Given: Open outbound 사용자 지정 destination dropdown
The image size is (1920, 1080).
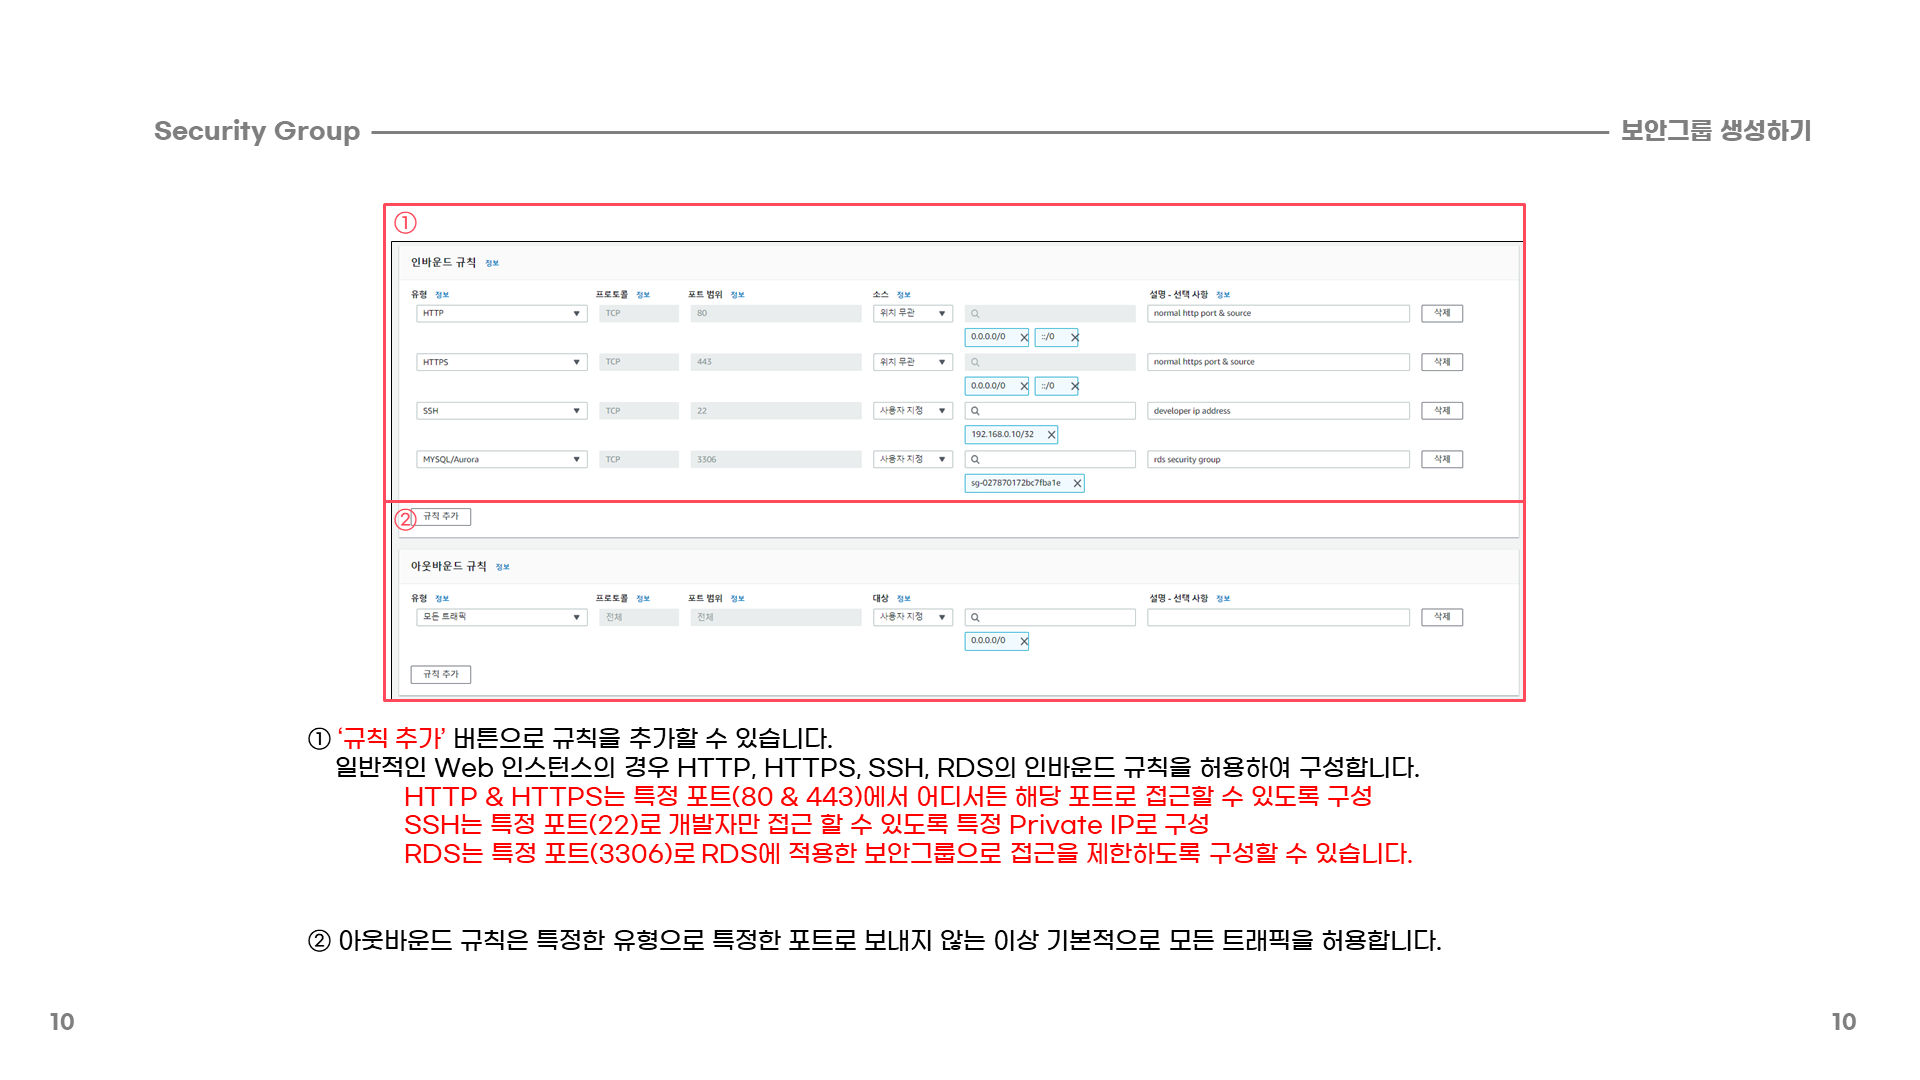Looking at the screenshot, I should coord(913,617).
